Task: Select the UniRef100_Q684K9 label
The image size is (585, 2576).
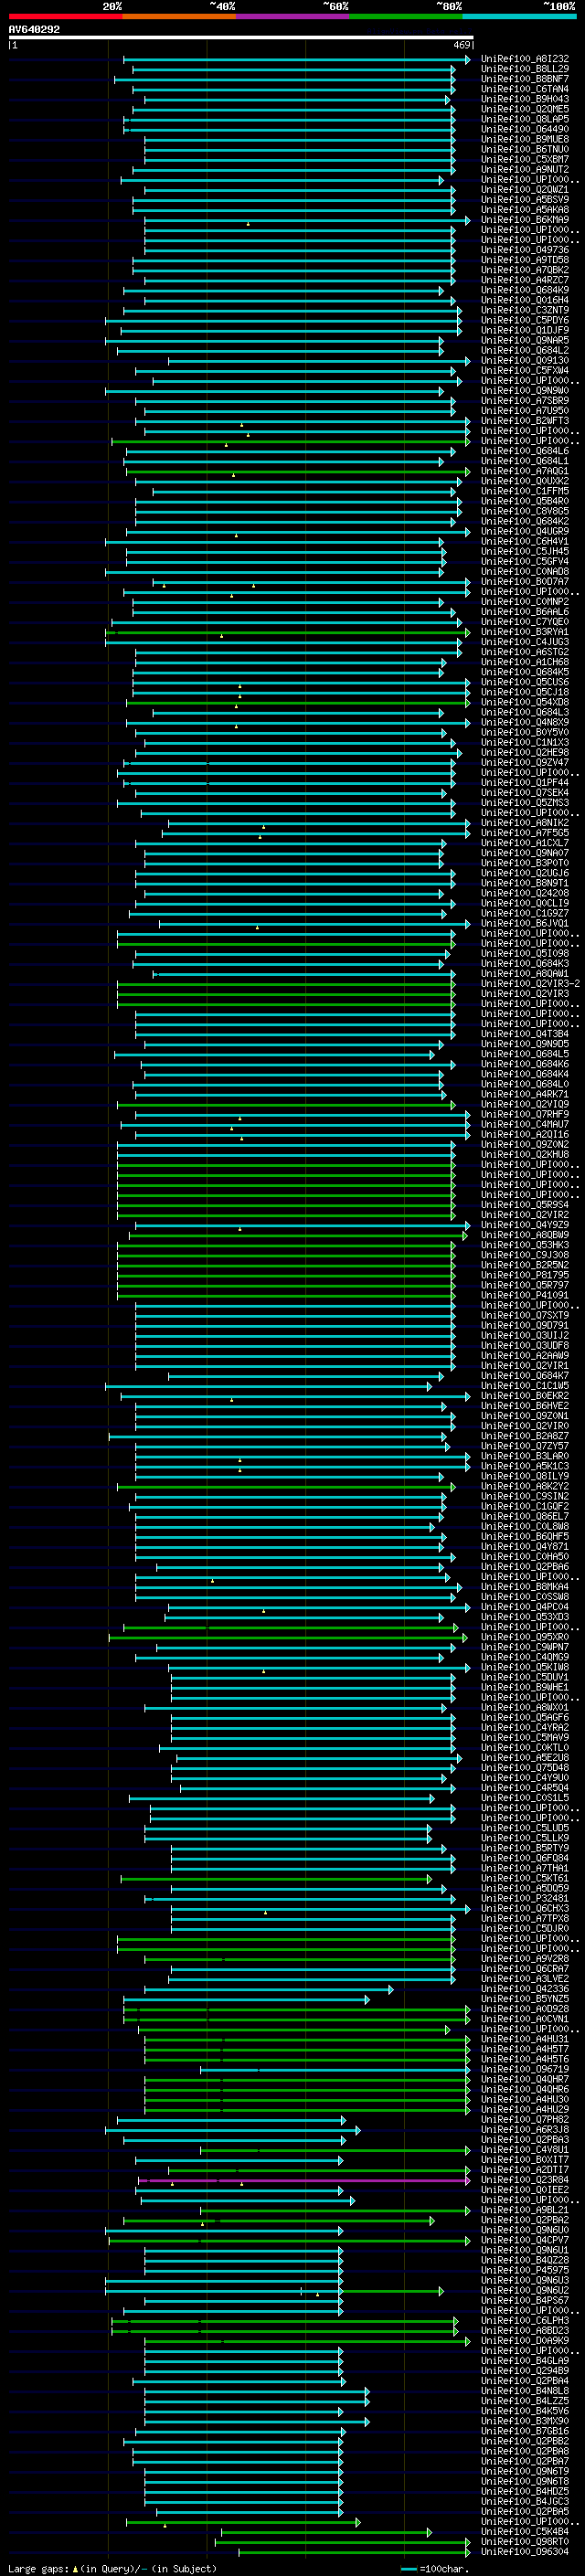Action: pos(525,290)
